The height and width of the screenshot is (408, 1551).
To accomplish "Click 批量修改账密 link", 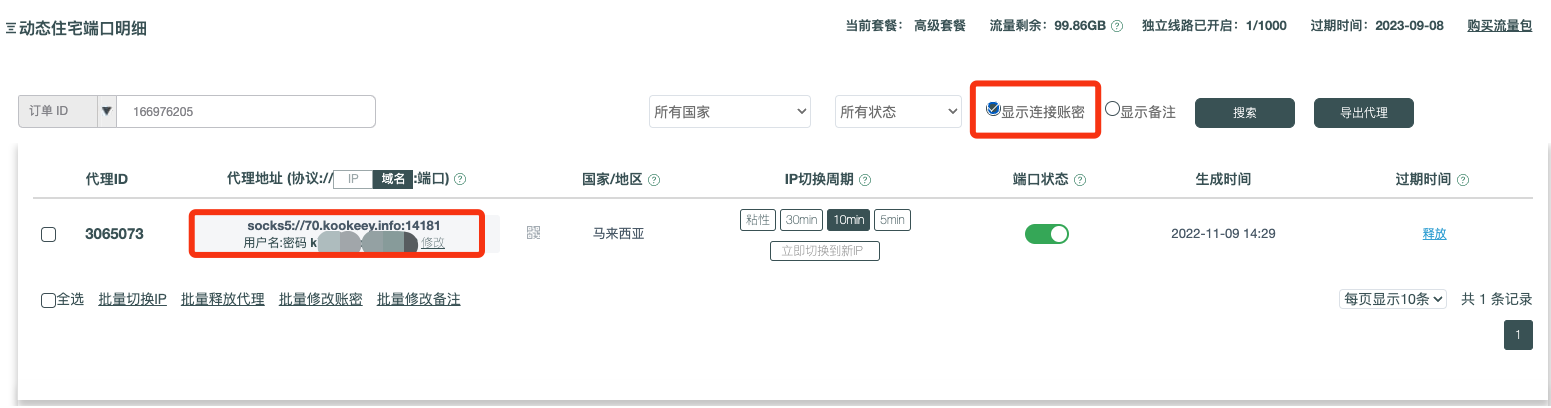I will (320, 299).
